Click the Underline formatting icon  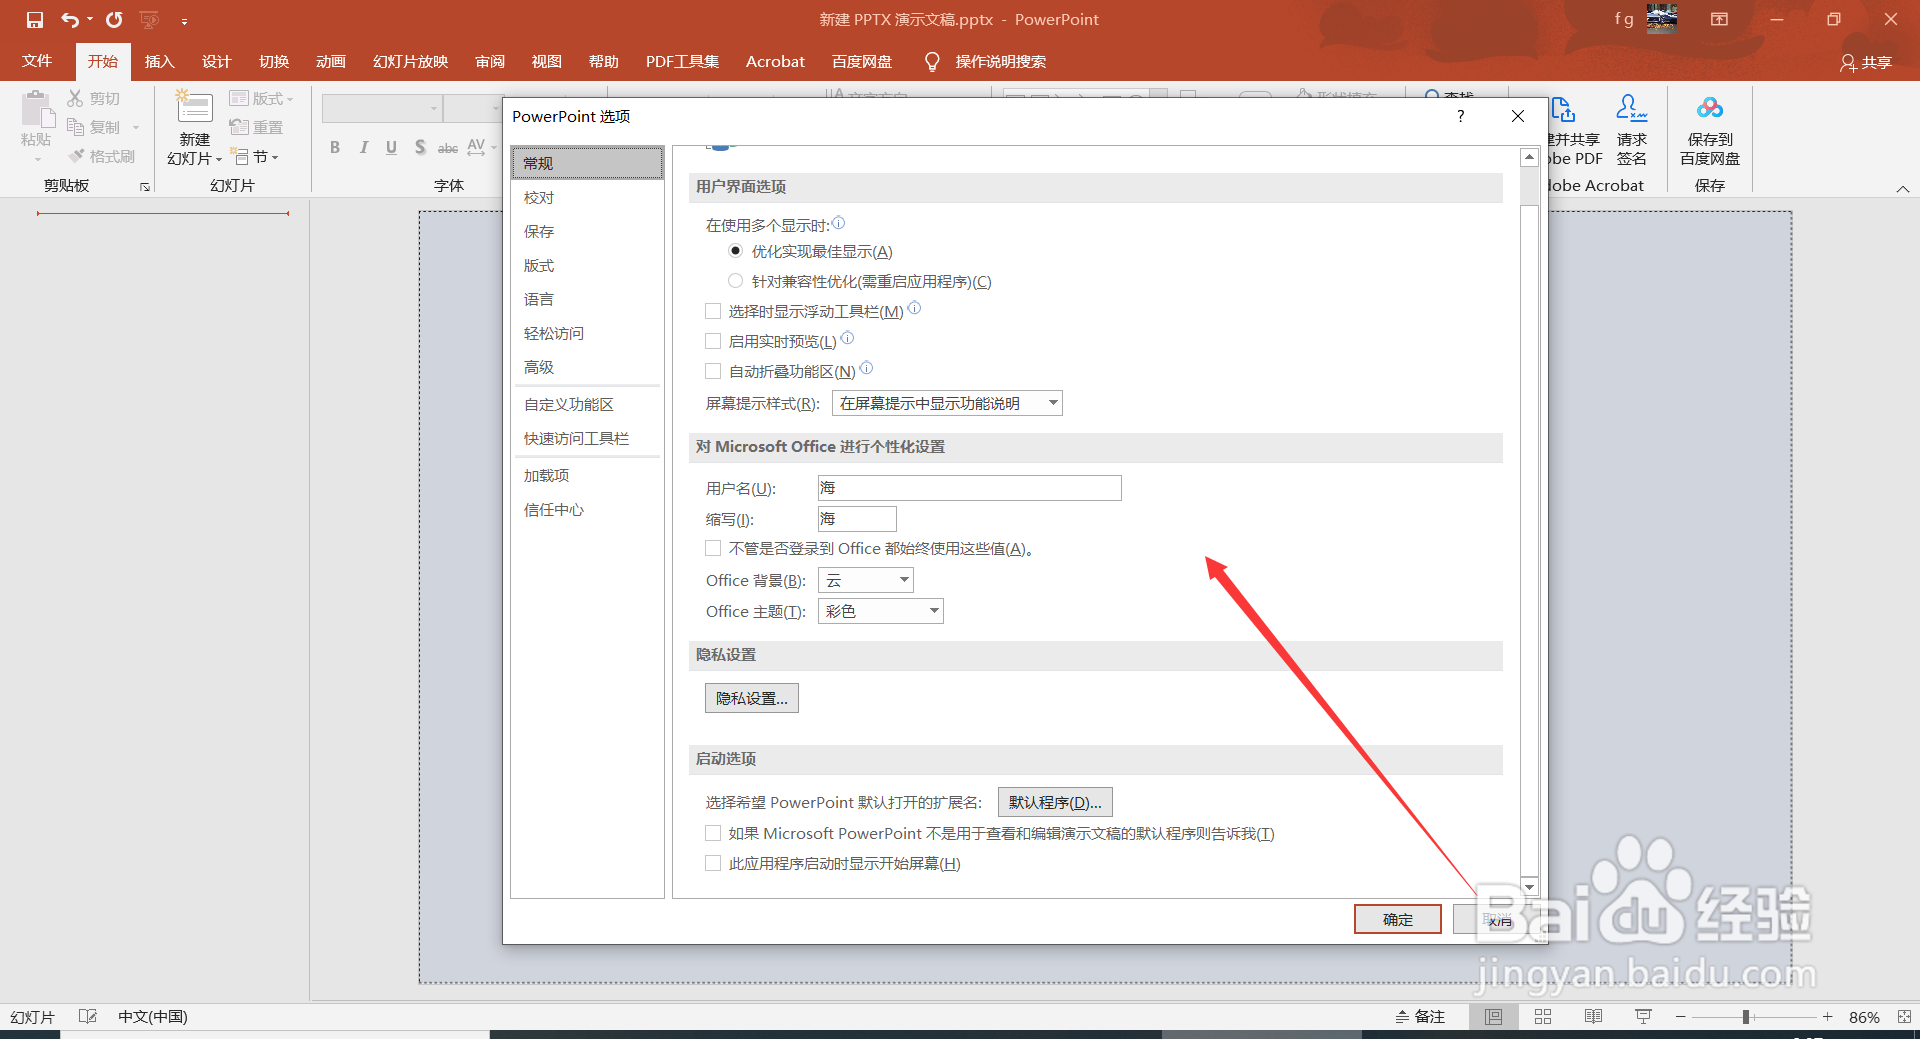pos(391,147)
